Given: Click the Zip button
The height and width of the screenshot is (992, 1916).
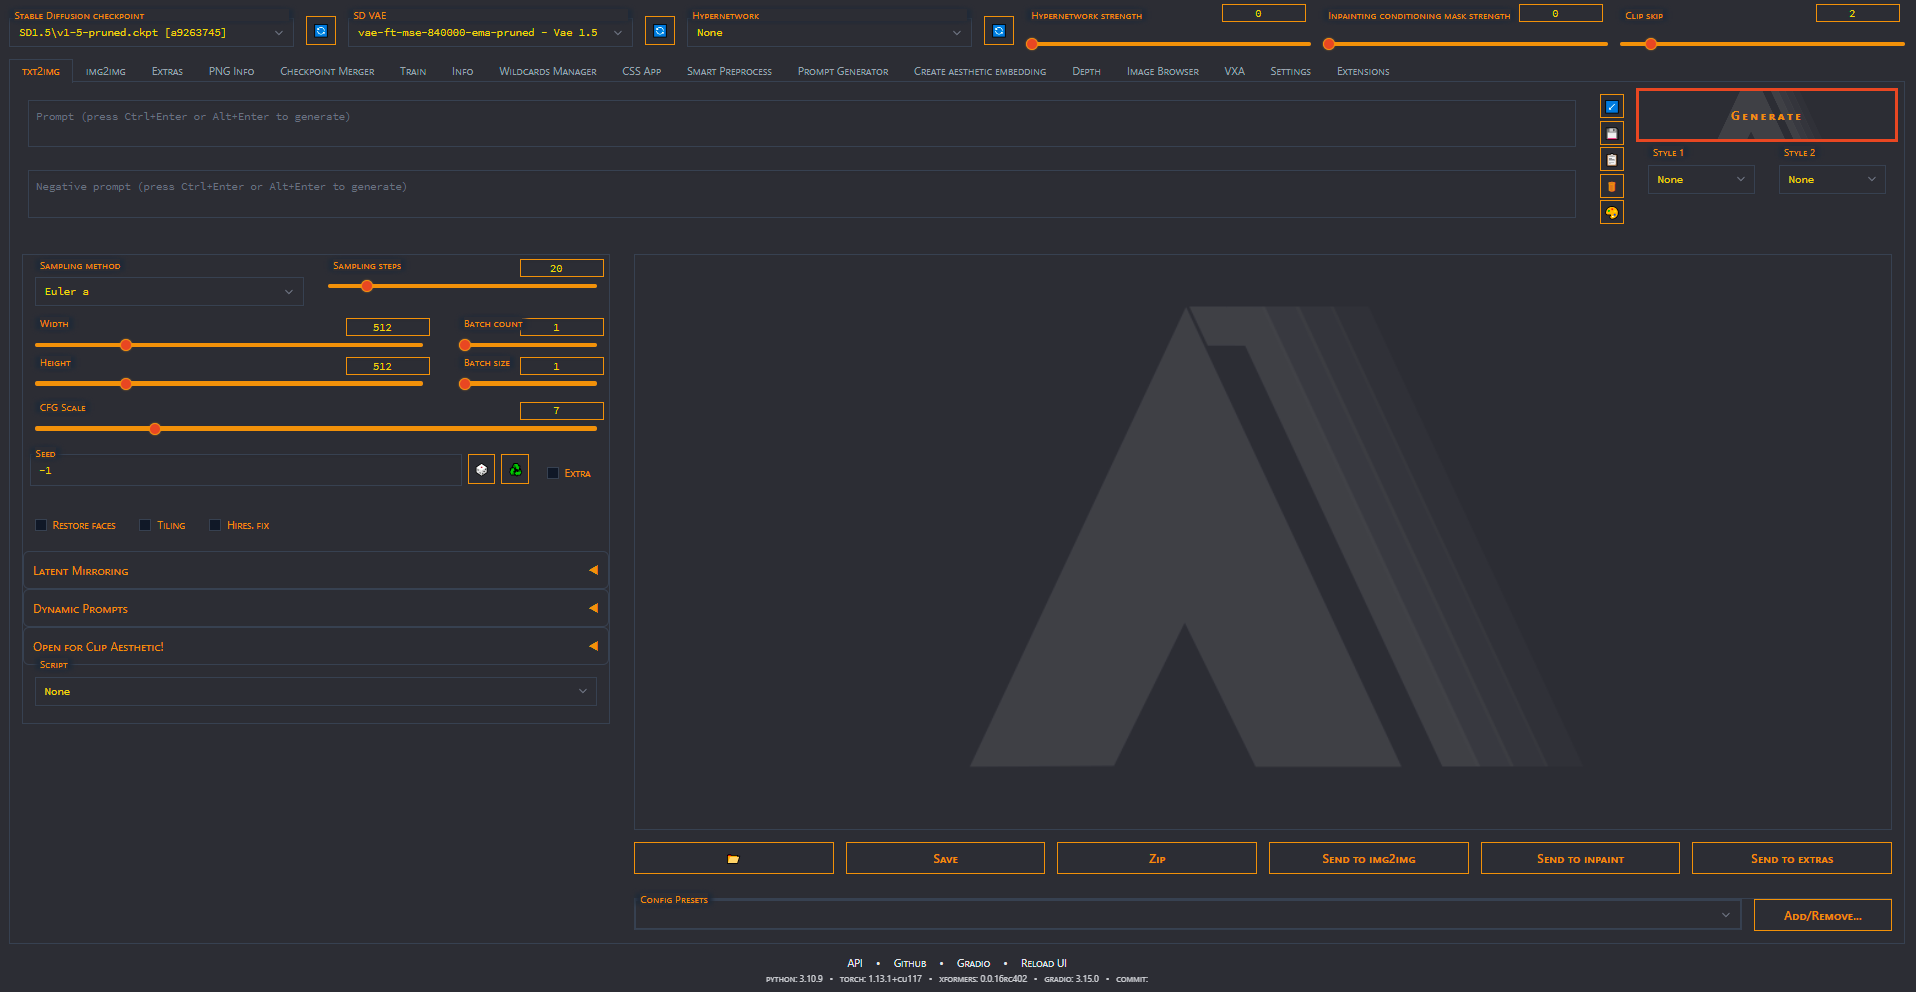Looking at the screenshot, I should point(1157,859).
